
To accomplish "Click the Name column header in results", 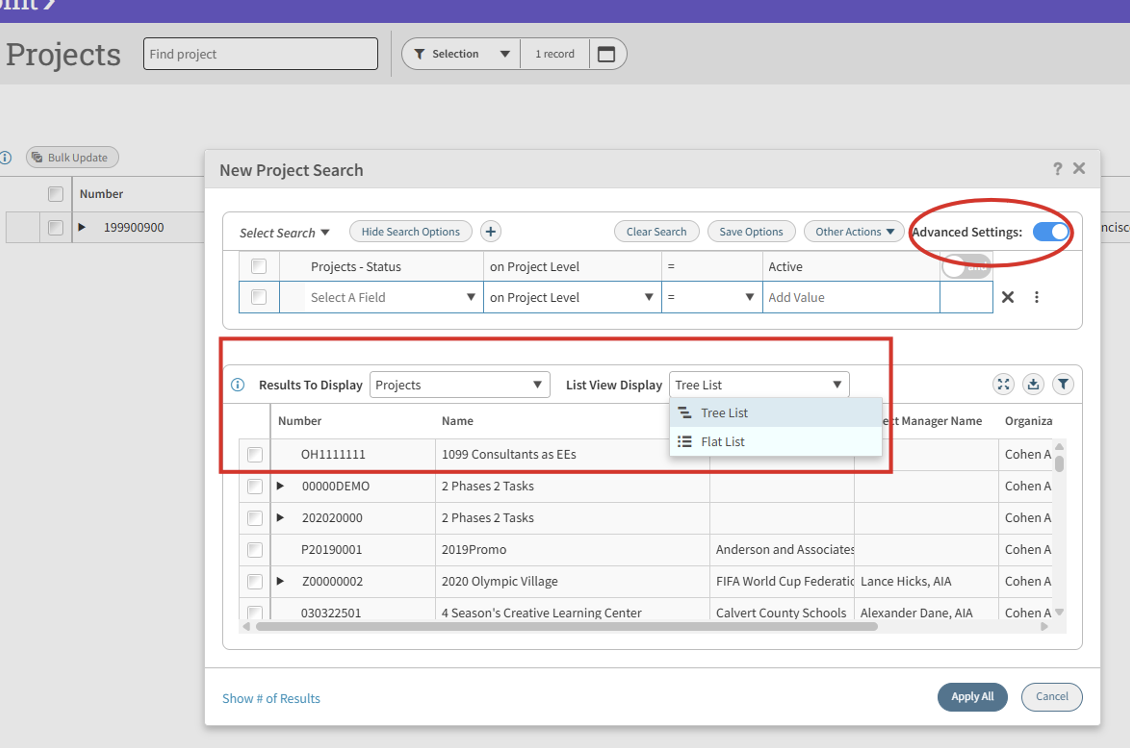I will [x=457, y=421].
